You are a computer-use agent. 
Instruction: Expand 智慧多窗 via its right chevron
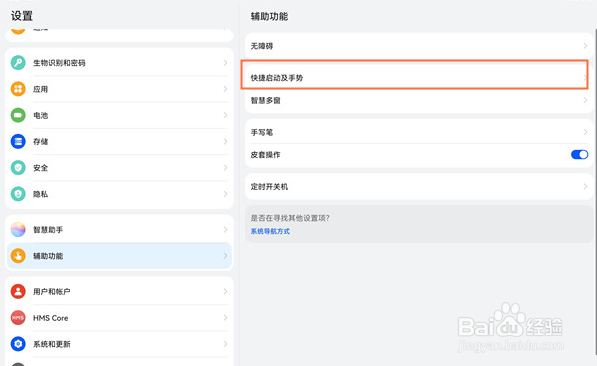pyautogui.click(x=585, y=100)
